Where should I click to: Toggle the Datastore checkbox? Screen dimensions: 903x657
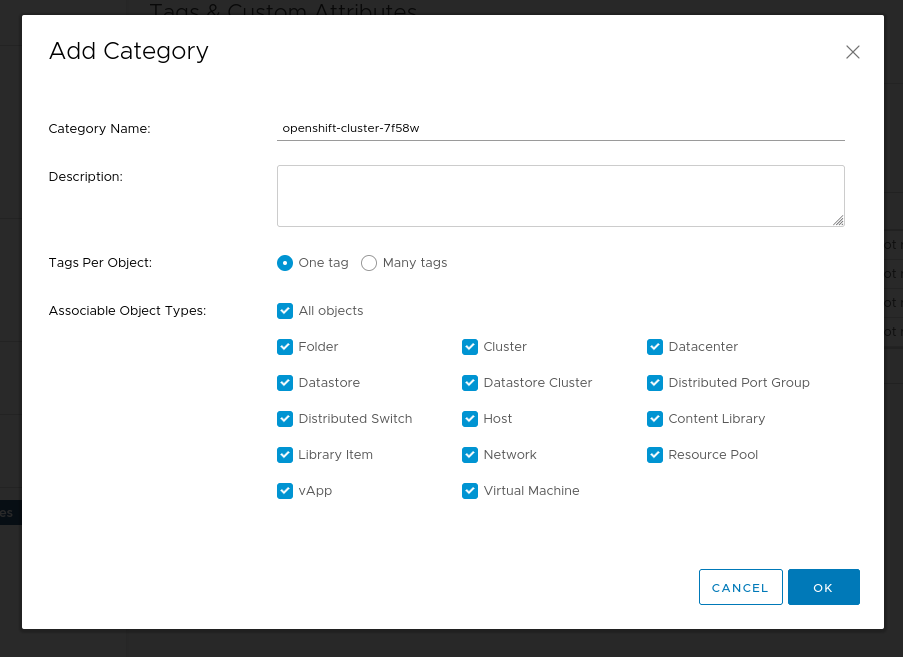(x=285, y=383)
